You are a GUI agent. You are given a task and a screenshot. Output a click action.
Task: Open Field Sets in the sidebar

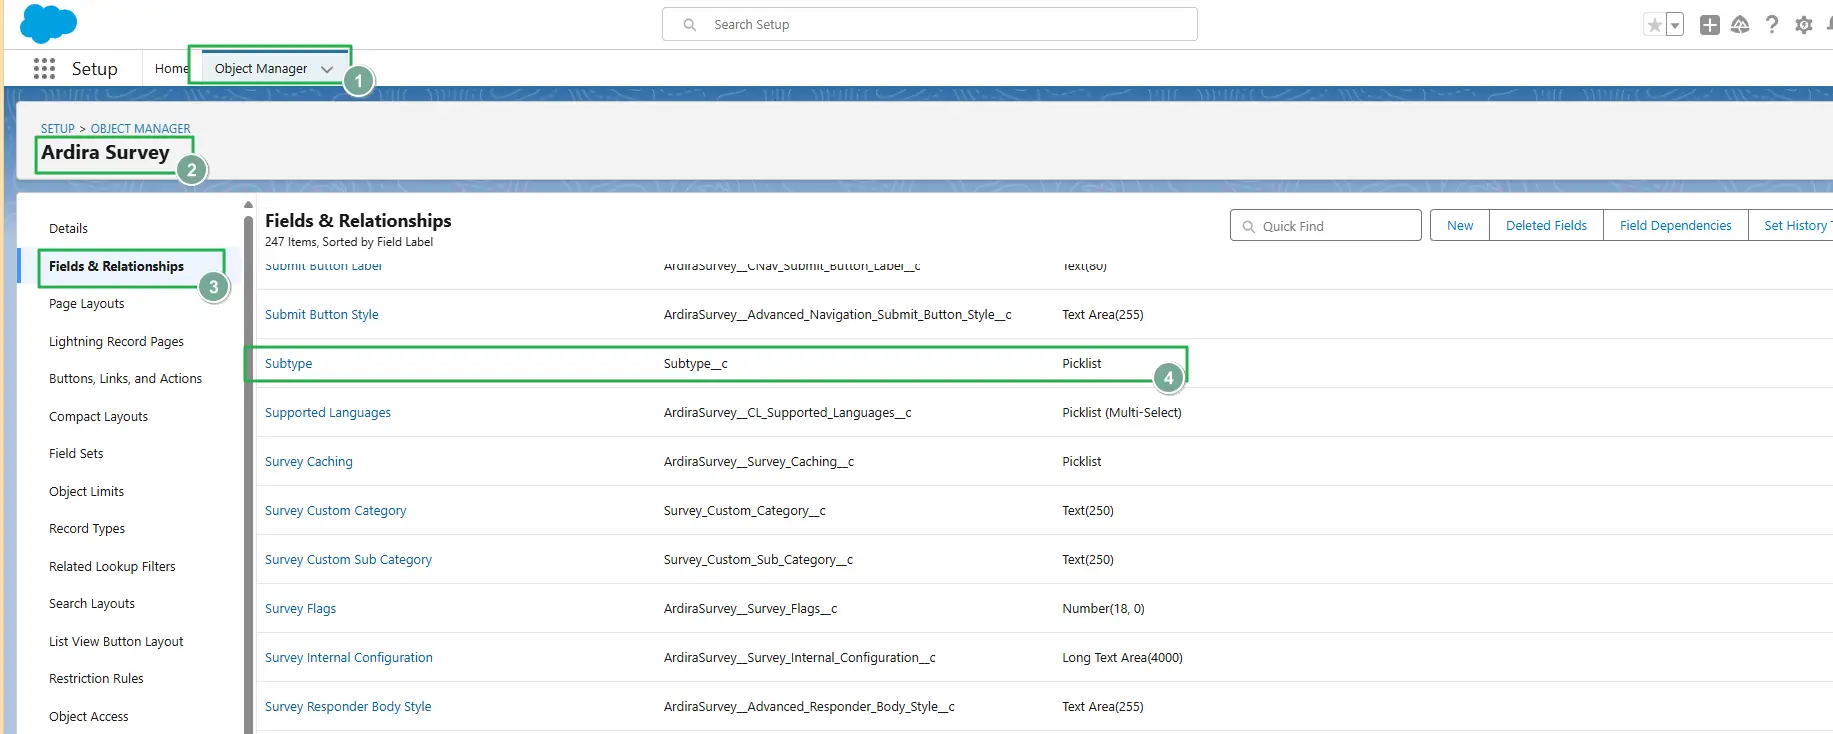[x=76, y=453]
